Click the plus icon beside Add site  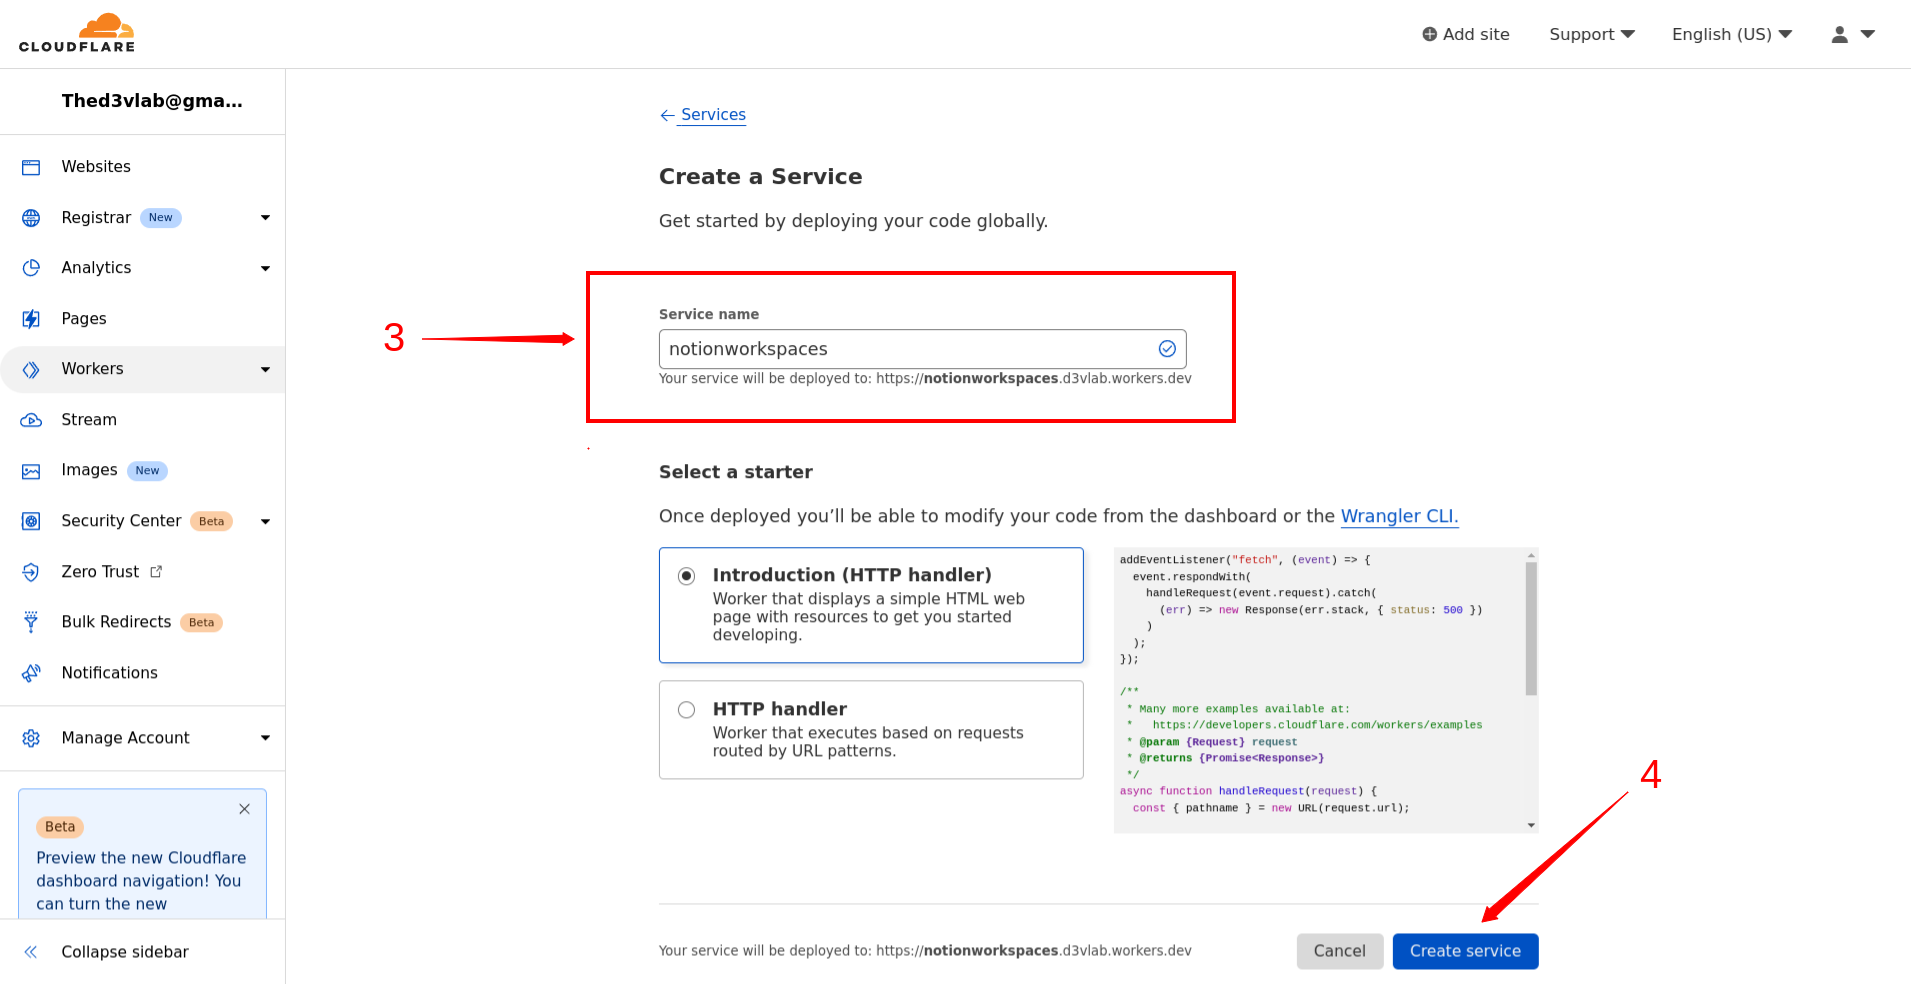[1429, 34]
